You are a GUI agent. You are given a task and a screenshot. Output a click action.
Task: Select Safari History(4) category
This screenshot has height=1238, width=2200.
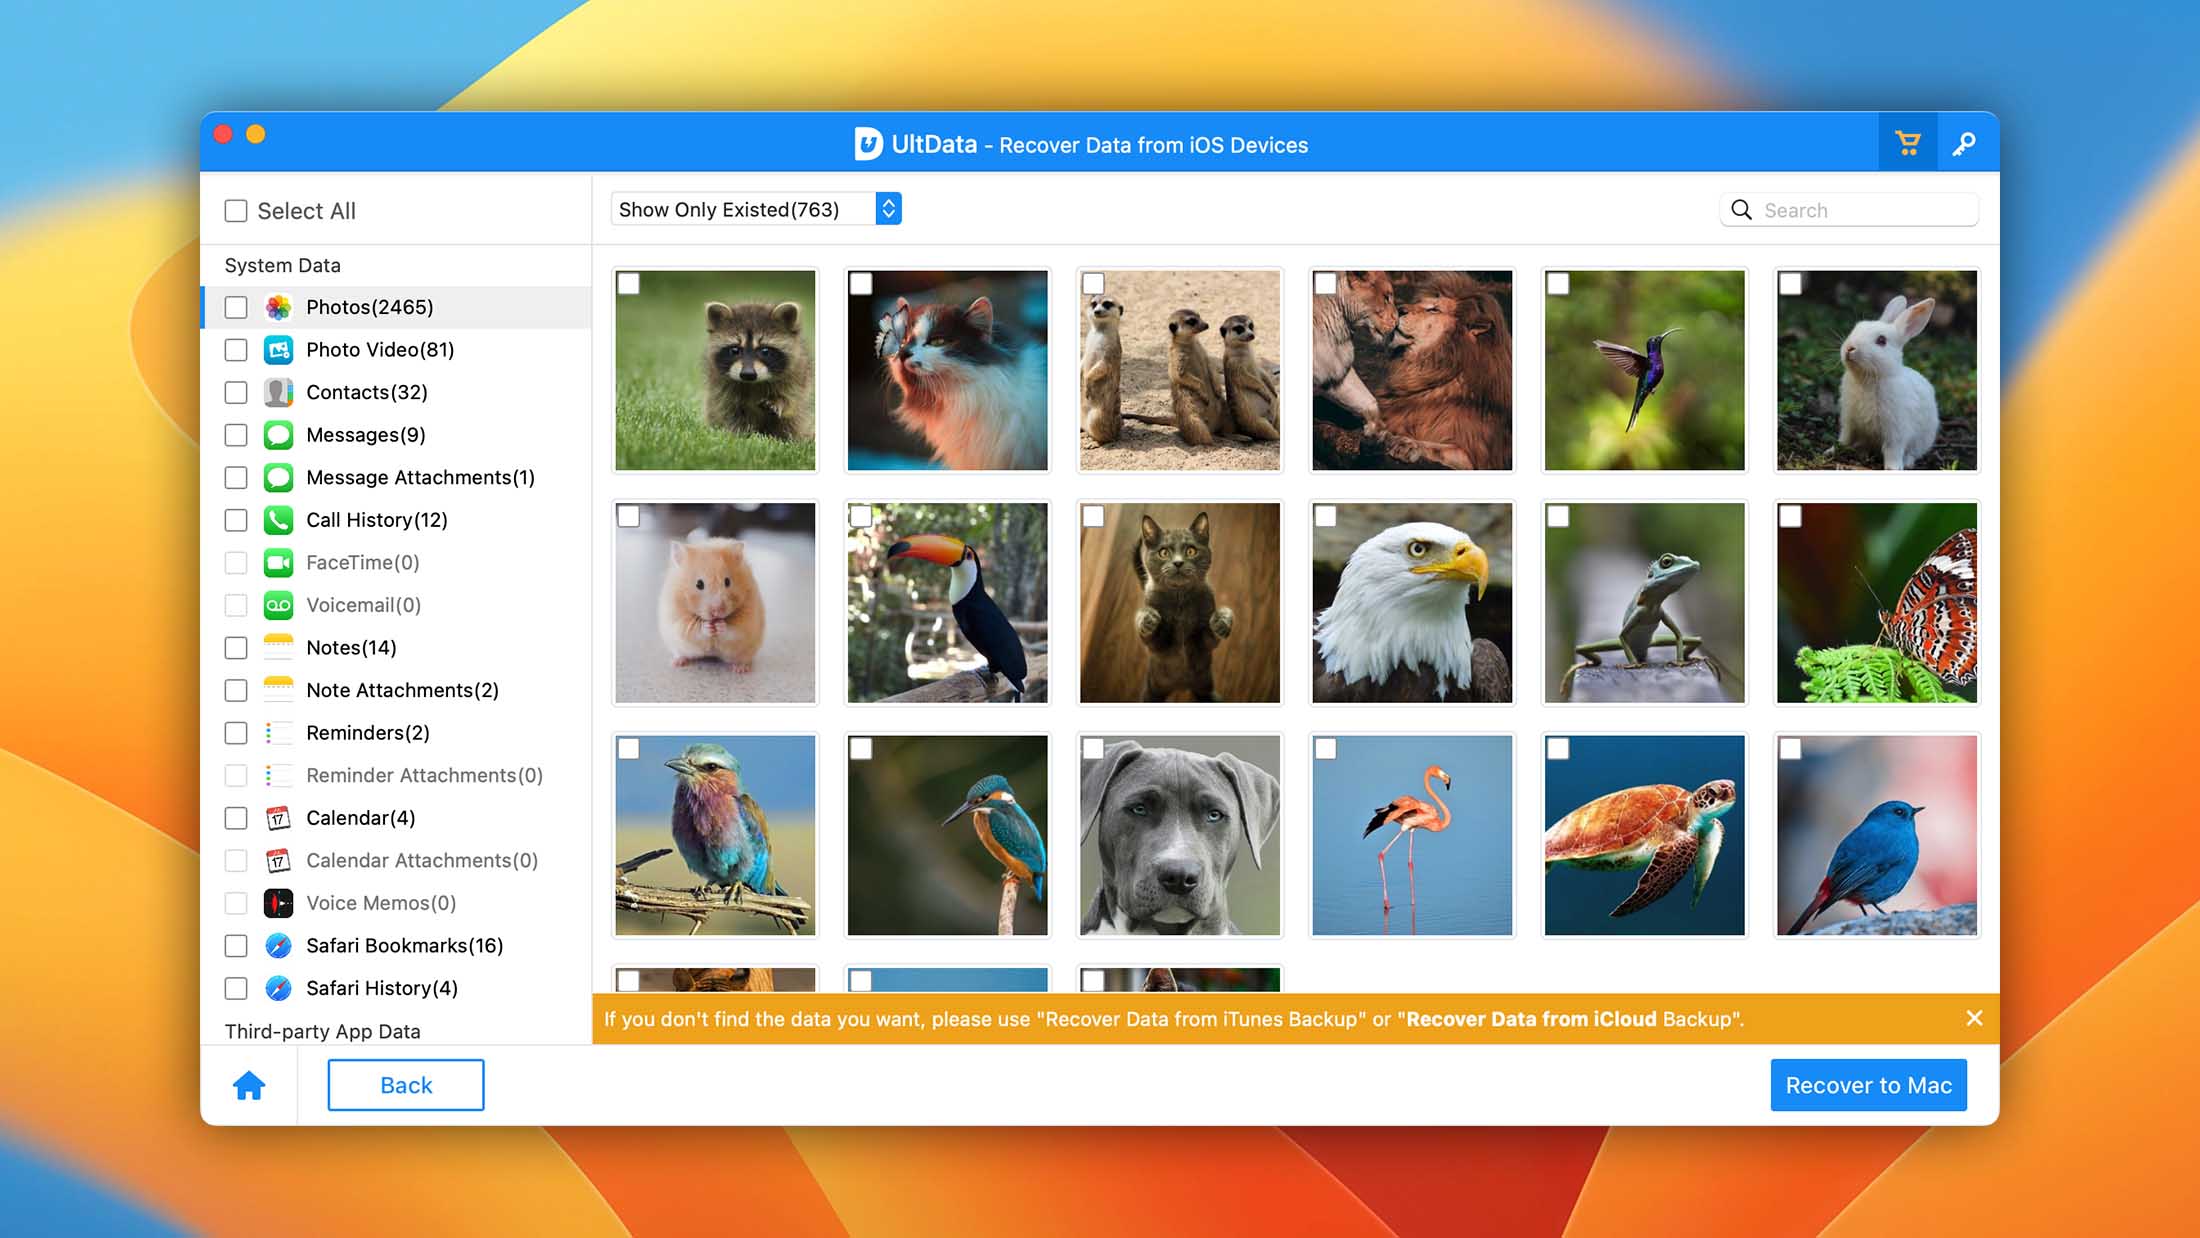[x=397, y=988]
